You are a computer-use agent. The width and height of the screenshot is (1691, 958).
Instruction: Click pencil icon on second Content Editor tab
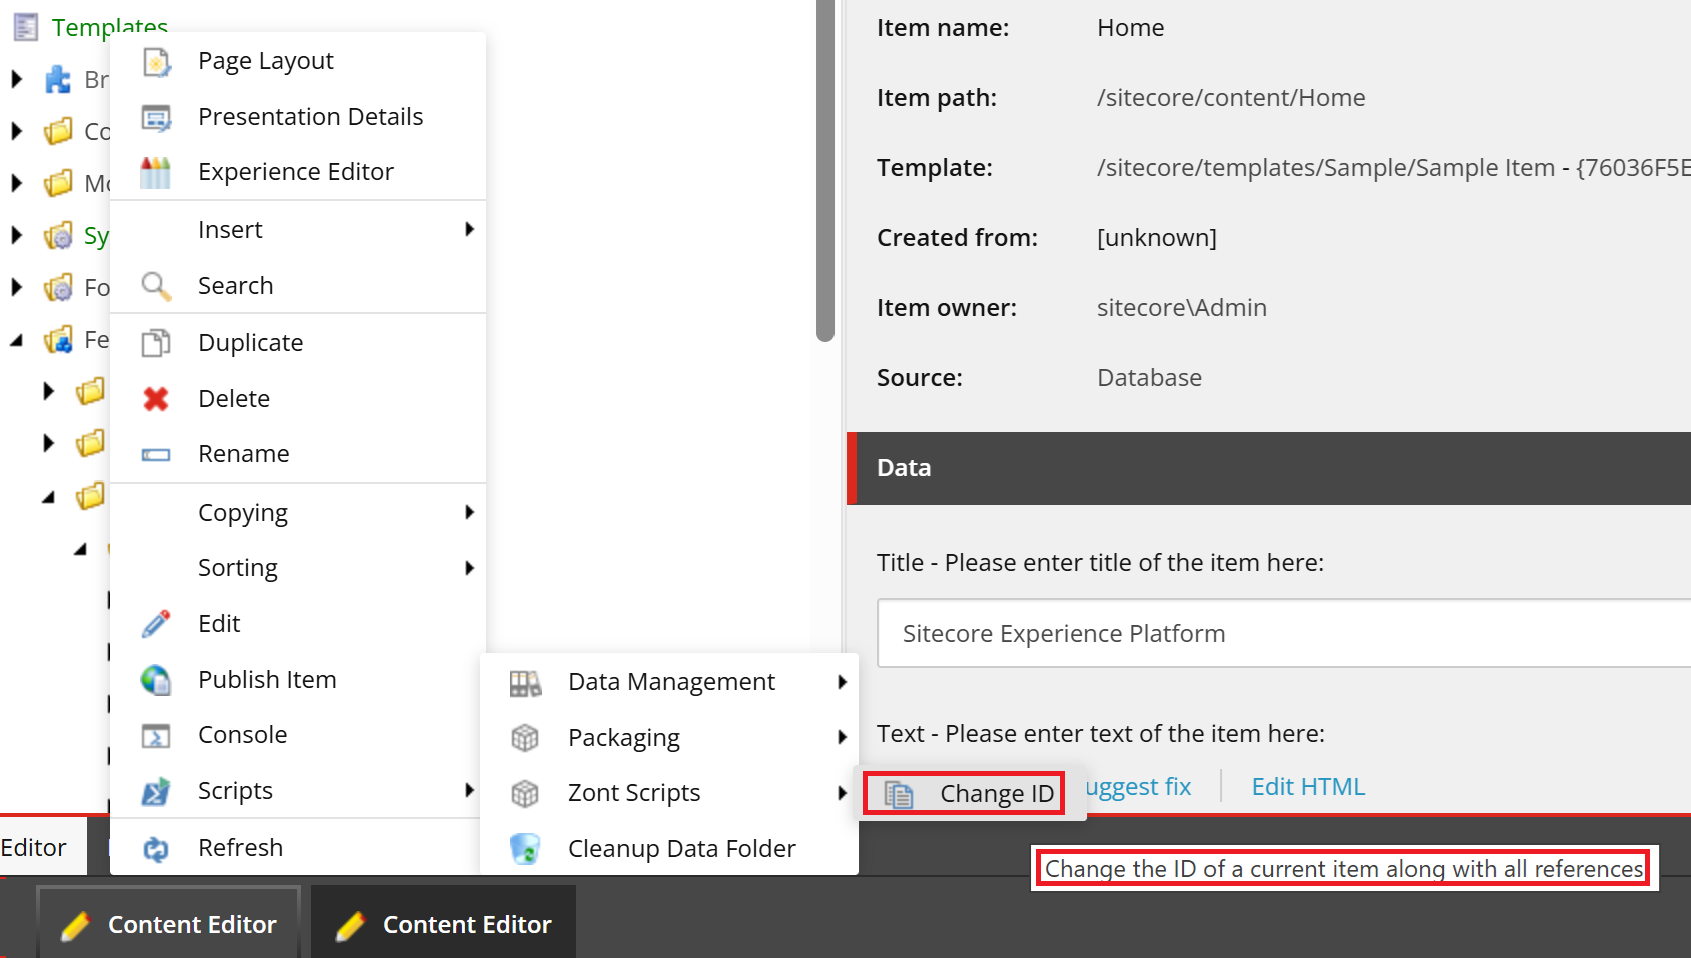point(350,926)
